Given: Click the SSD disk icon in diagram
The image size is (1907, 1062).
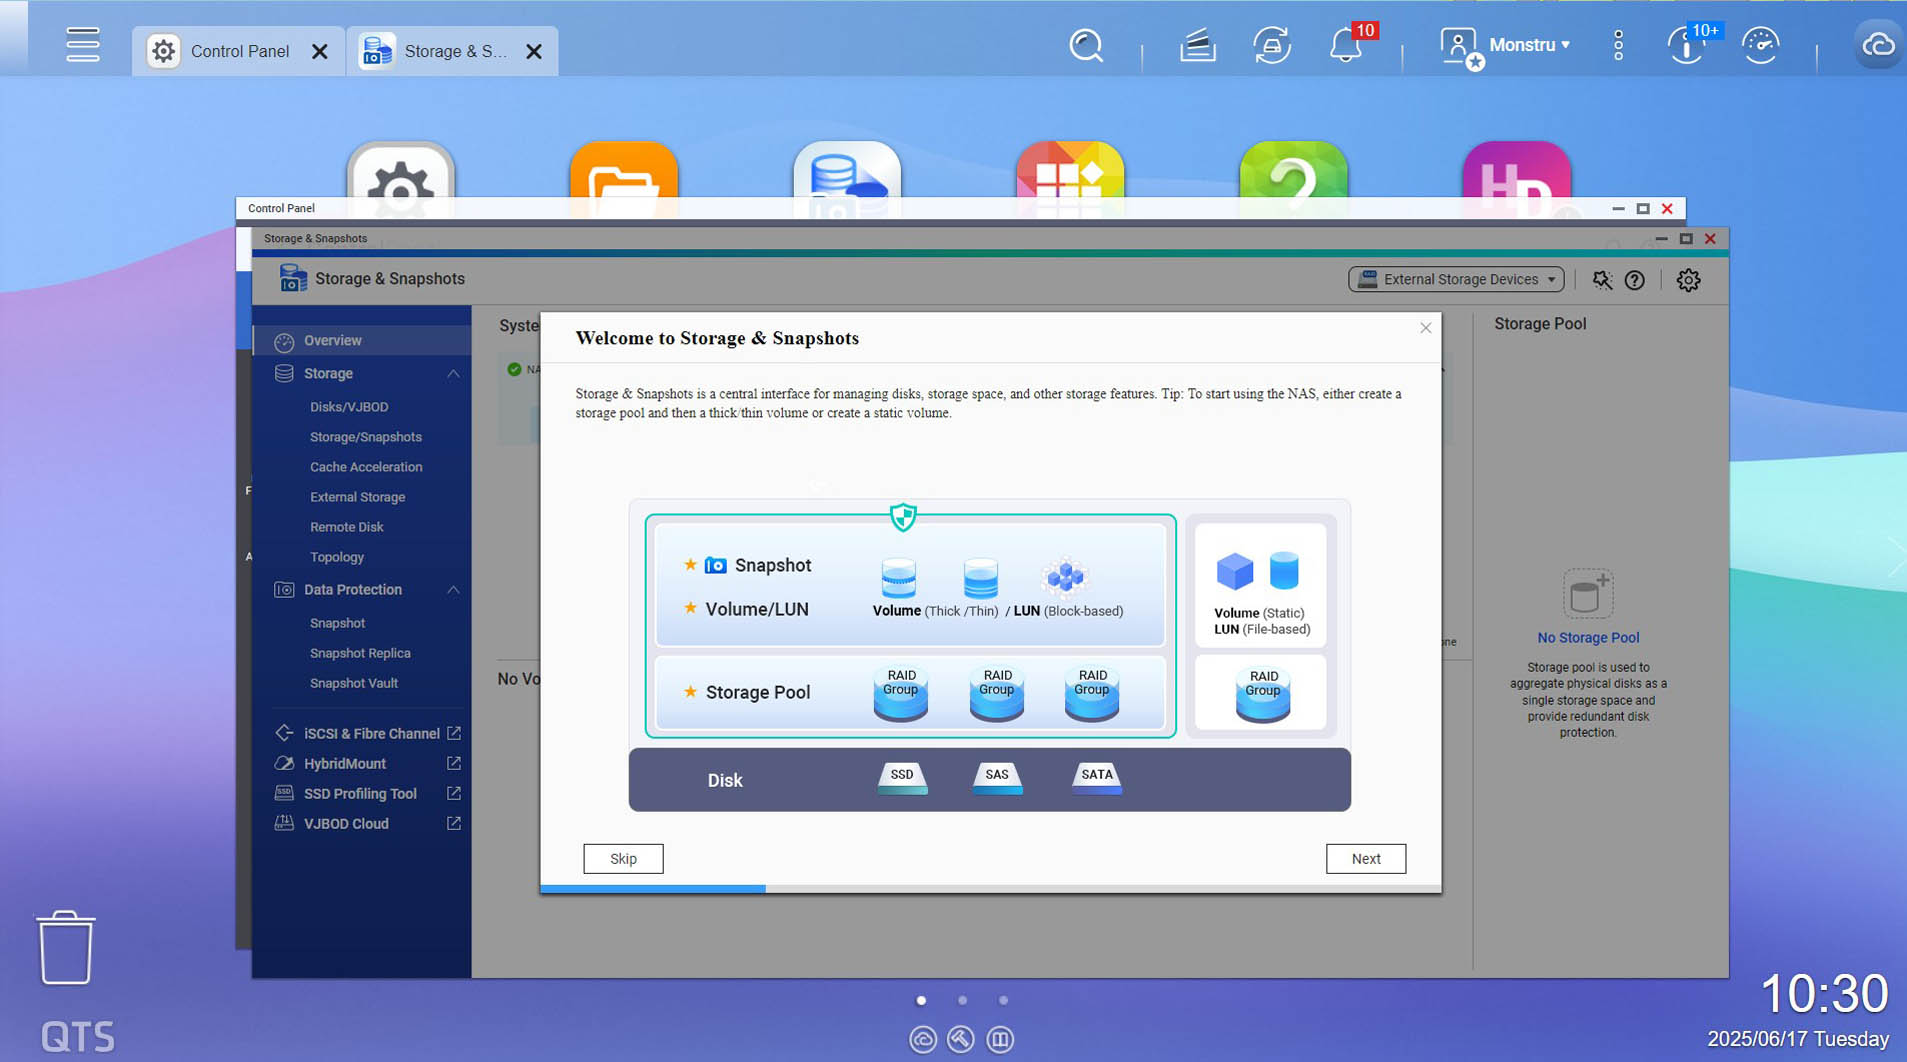Looking at the screenshot, I should 902,778.
